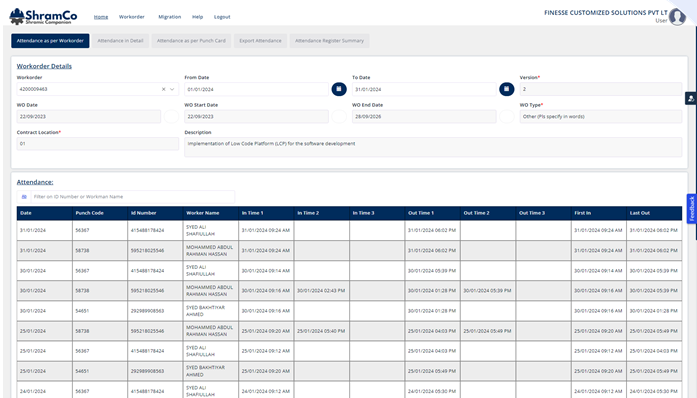Viewport: 697px width, 398px height.
Task: Click the Version field
Action: tap(601, 89)
